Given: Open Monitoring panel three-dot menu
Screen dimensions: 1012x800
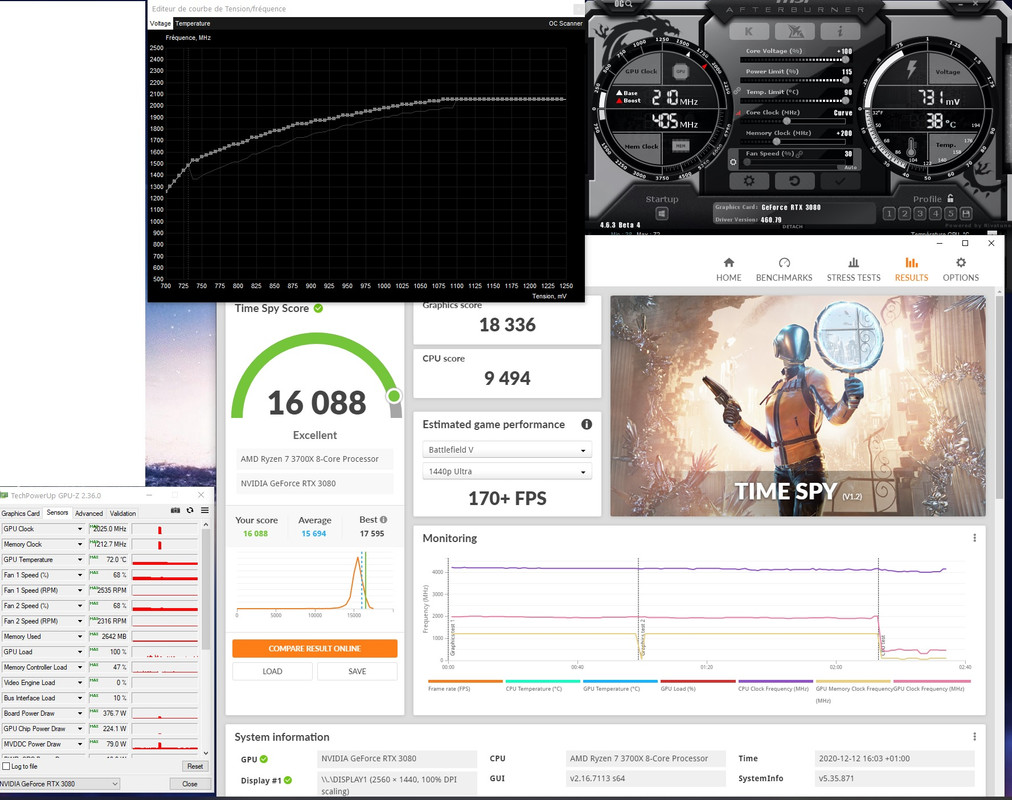Looking at the screenshot, I should pos(975,538).
